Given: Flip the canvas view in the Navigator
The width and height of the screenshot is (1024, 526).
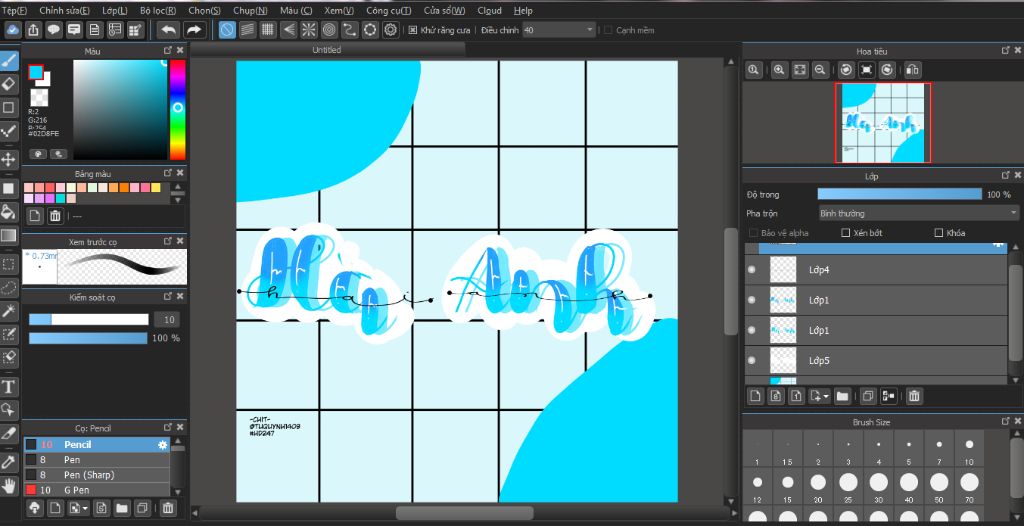Looking at the screenshot, I should point(913,70).
